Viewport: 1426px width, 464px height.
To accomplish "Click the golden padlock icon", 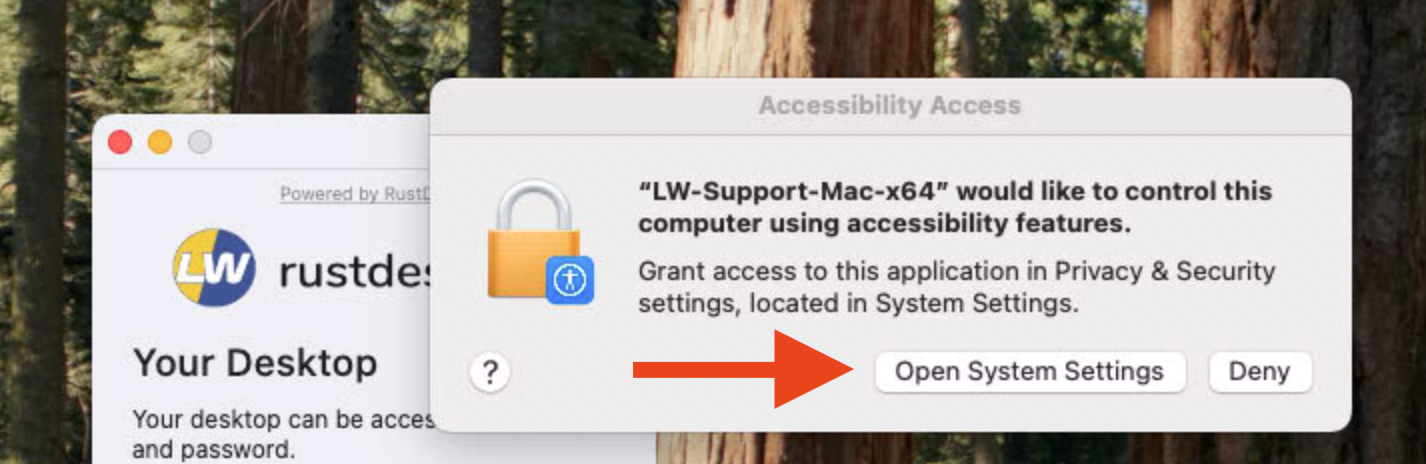I will [533, 238].
